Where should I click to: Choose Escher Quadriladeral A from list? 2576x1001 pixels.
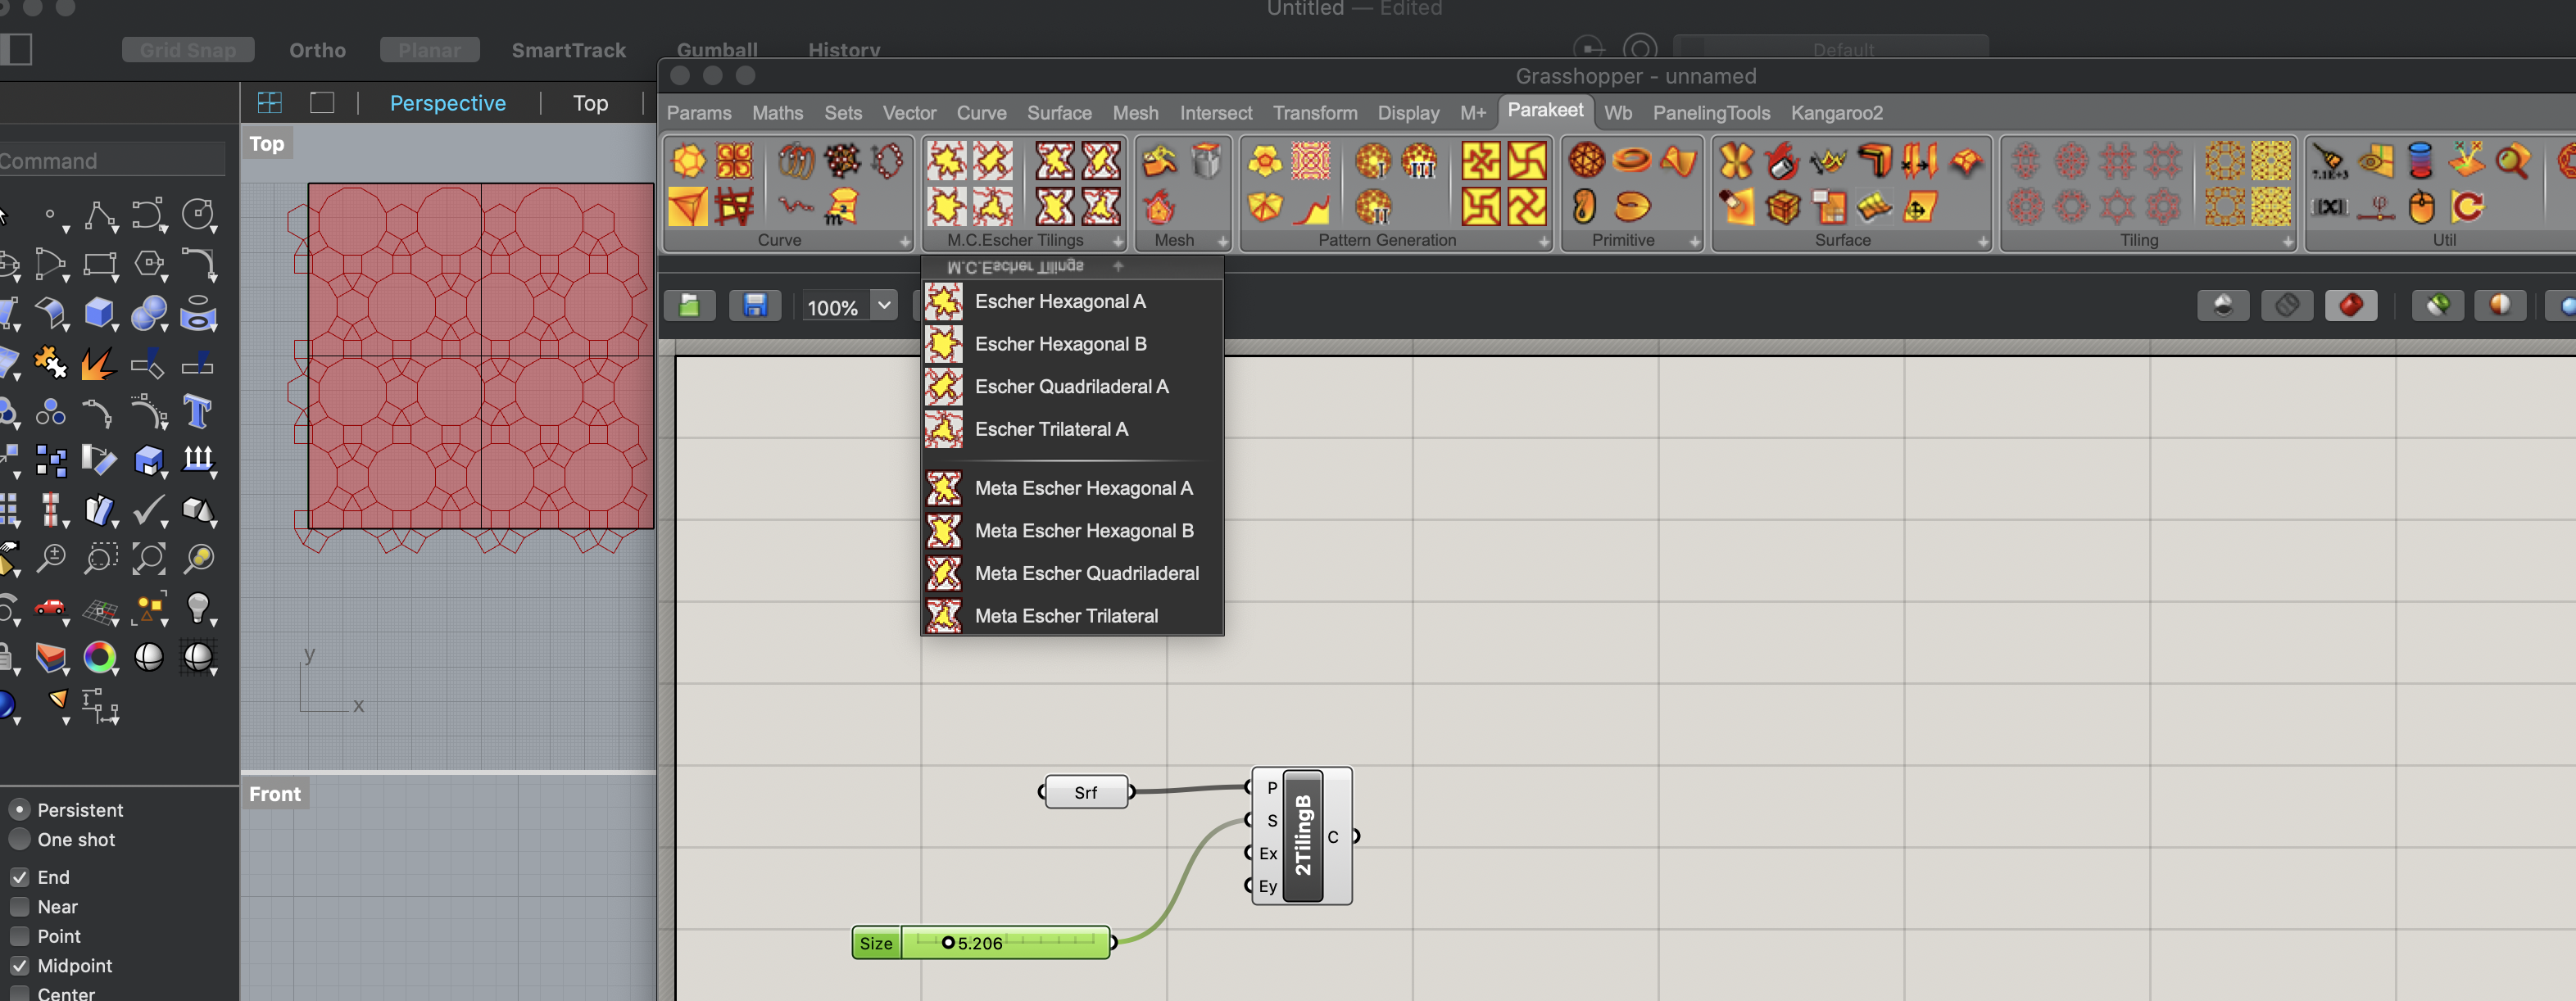[x=1072, y=386]
